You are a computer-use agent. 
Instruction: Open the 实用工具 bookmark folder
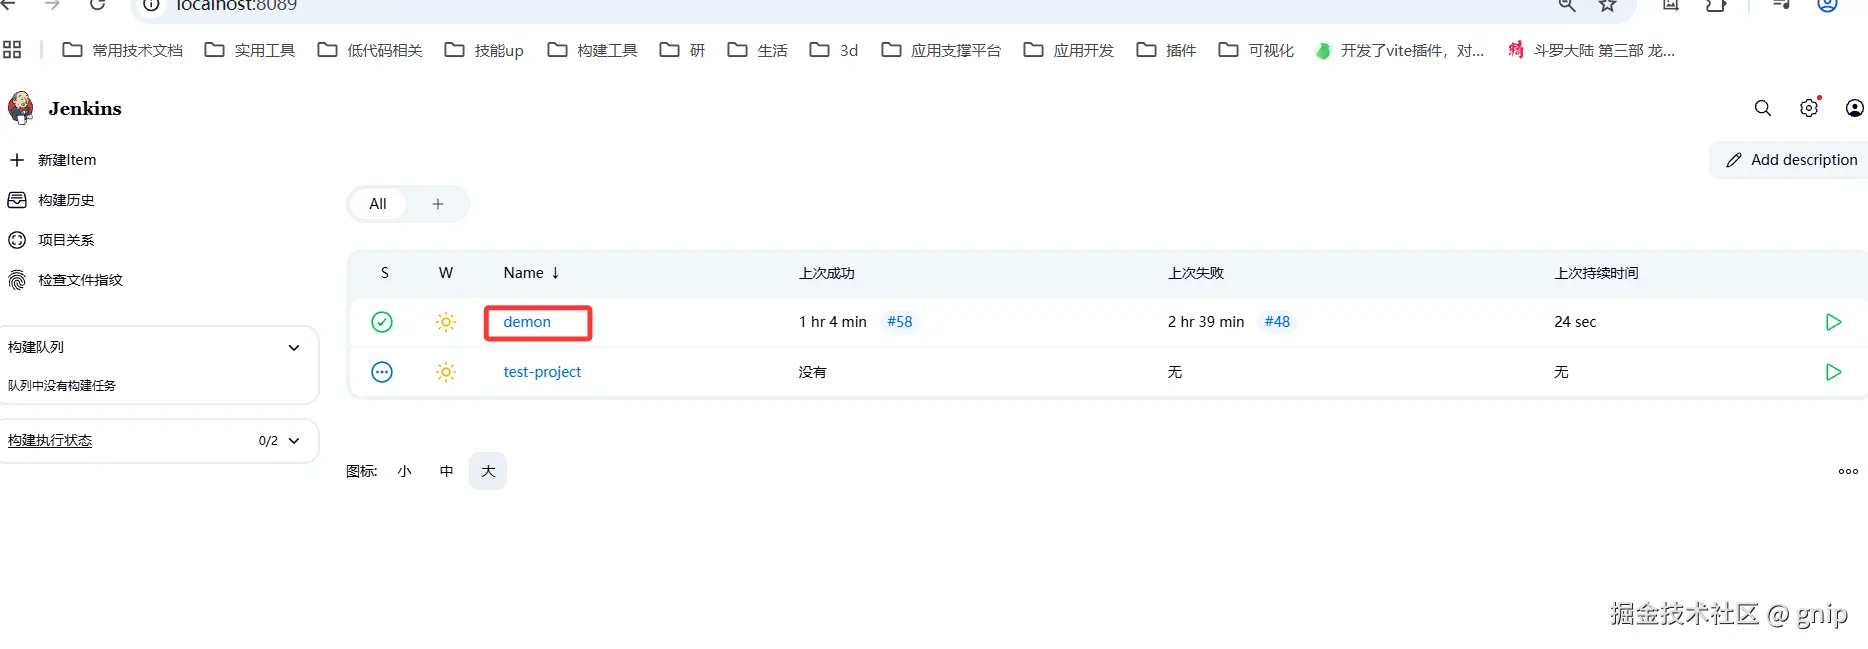[x=250, y=50]
